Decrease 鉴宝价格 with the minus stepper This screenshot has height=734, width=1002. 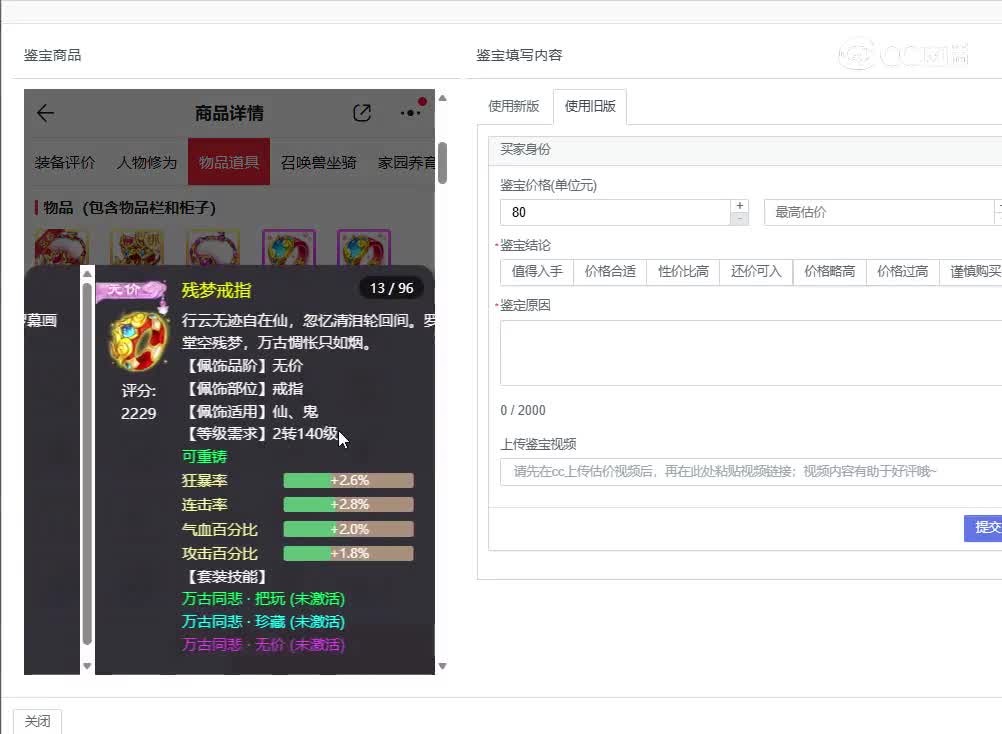coord(739,218)
